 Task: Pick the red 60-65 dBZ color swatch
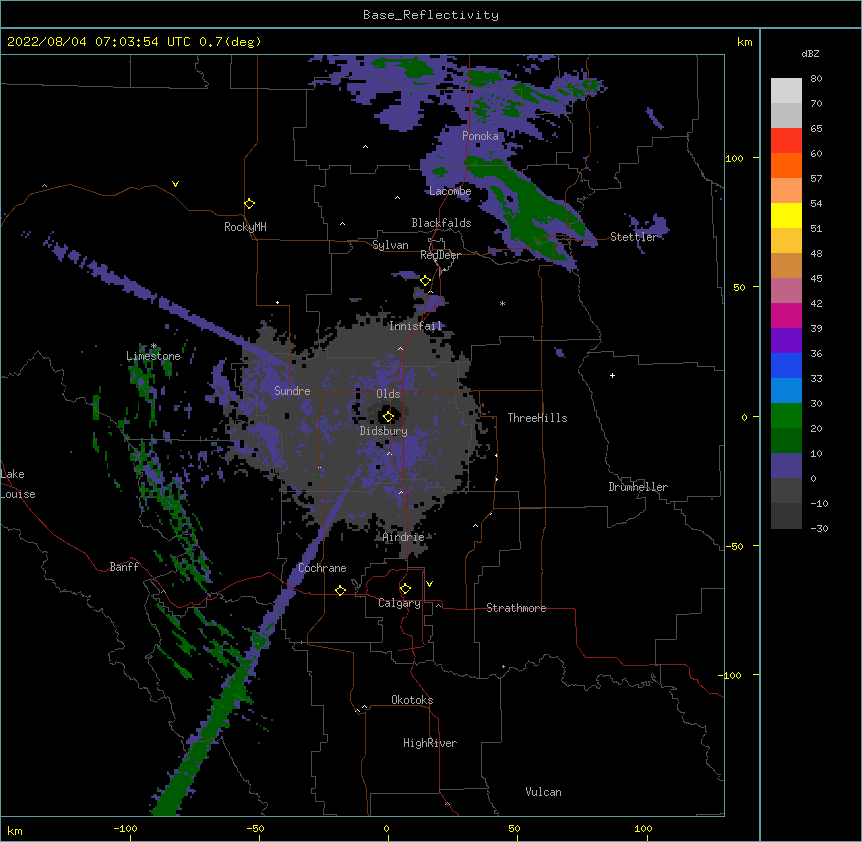point(786,141)
